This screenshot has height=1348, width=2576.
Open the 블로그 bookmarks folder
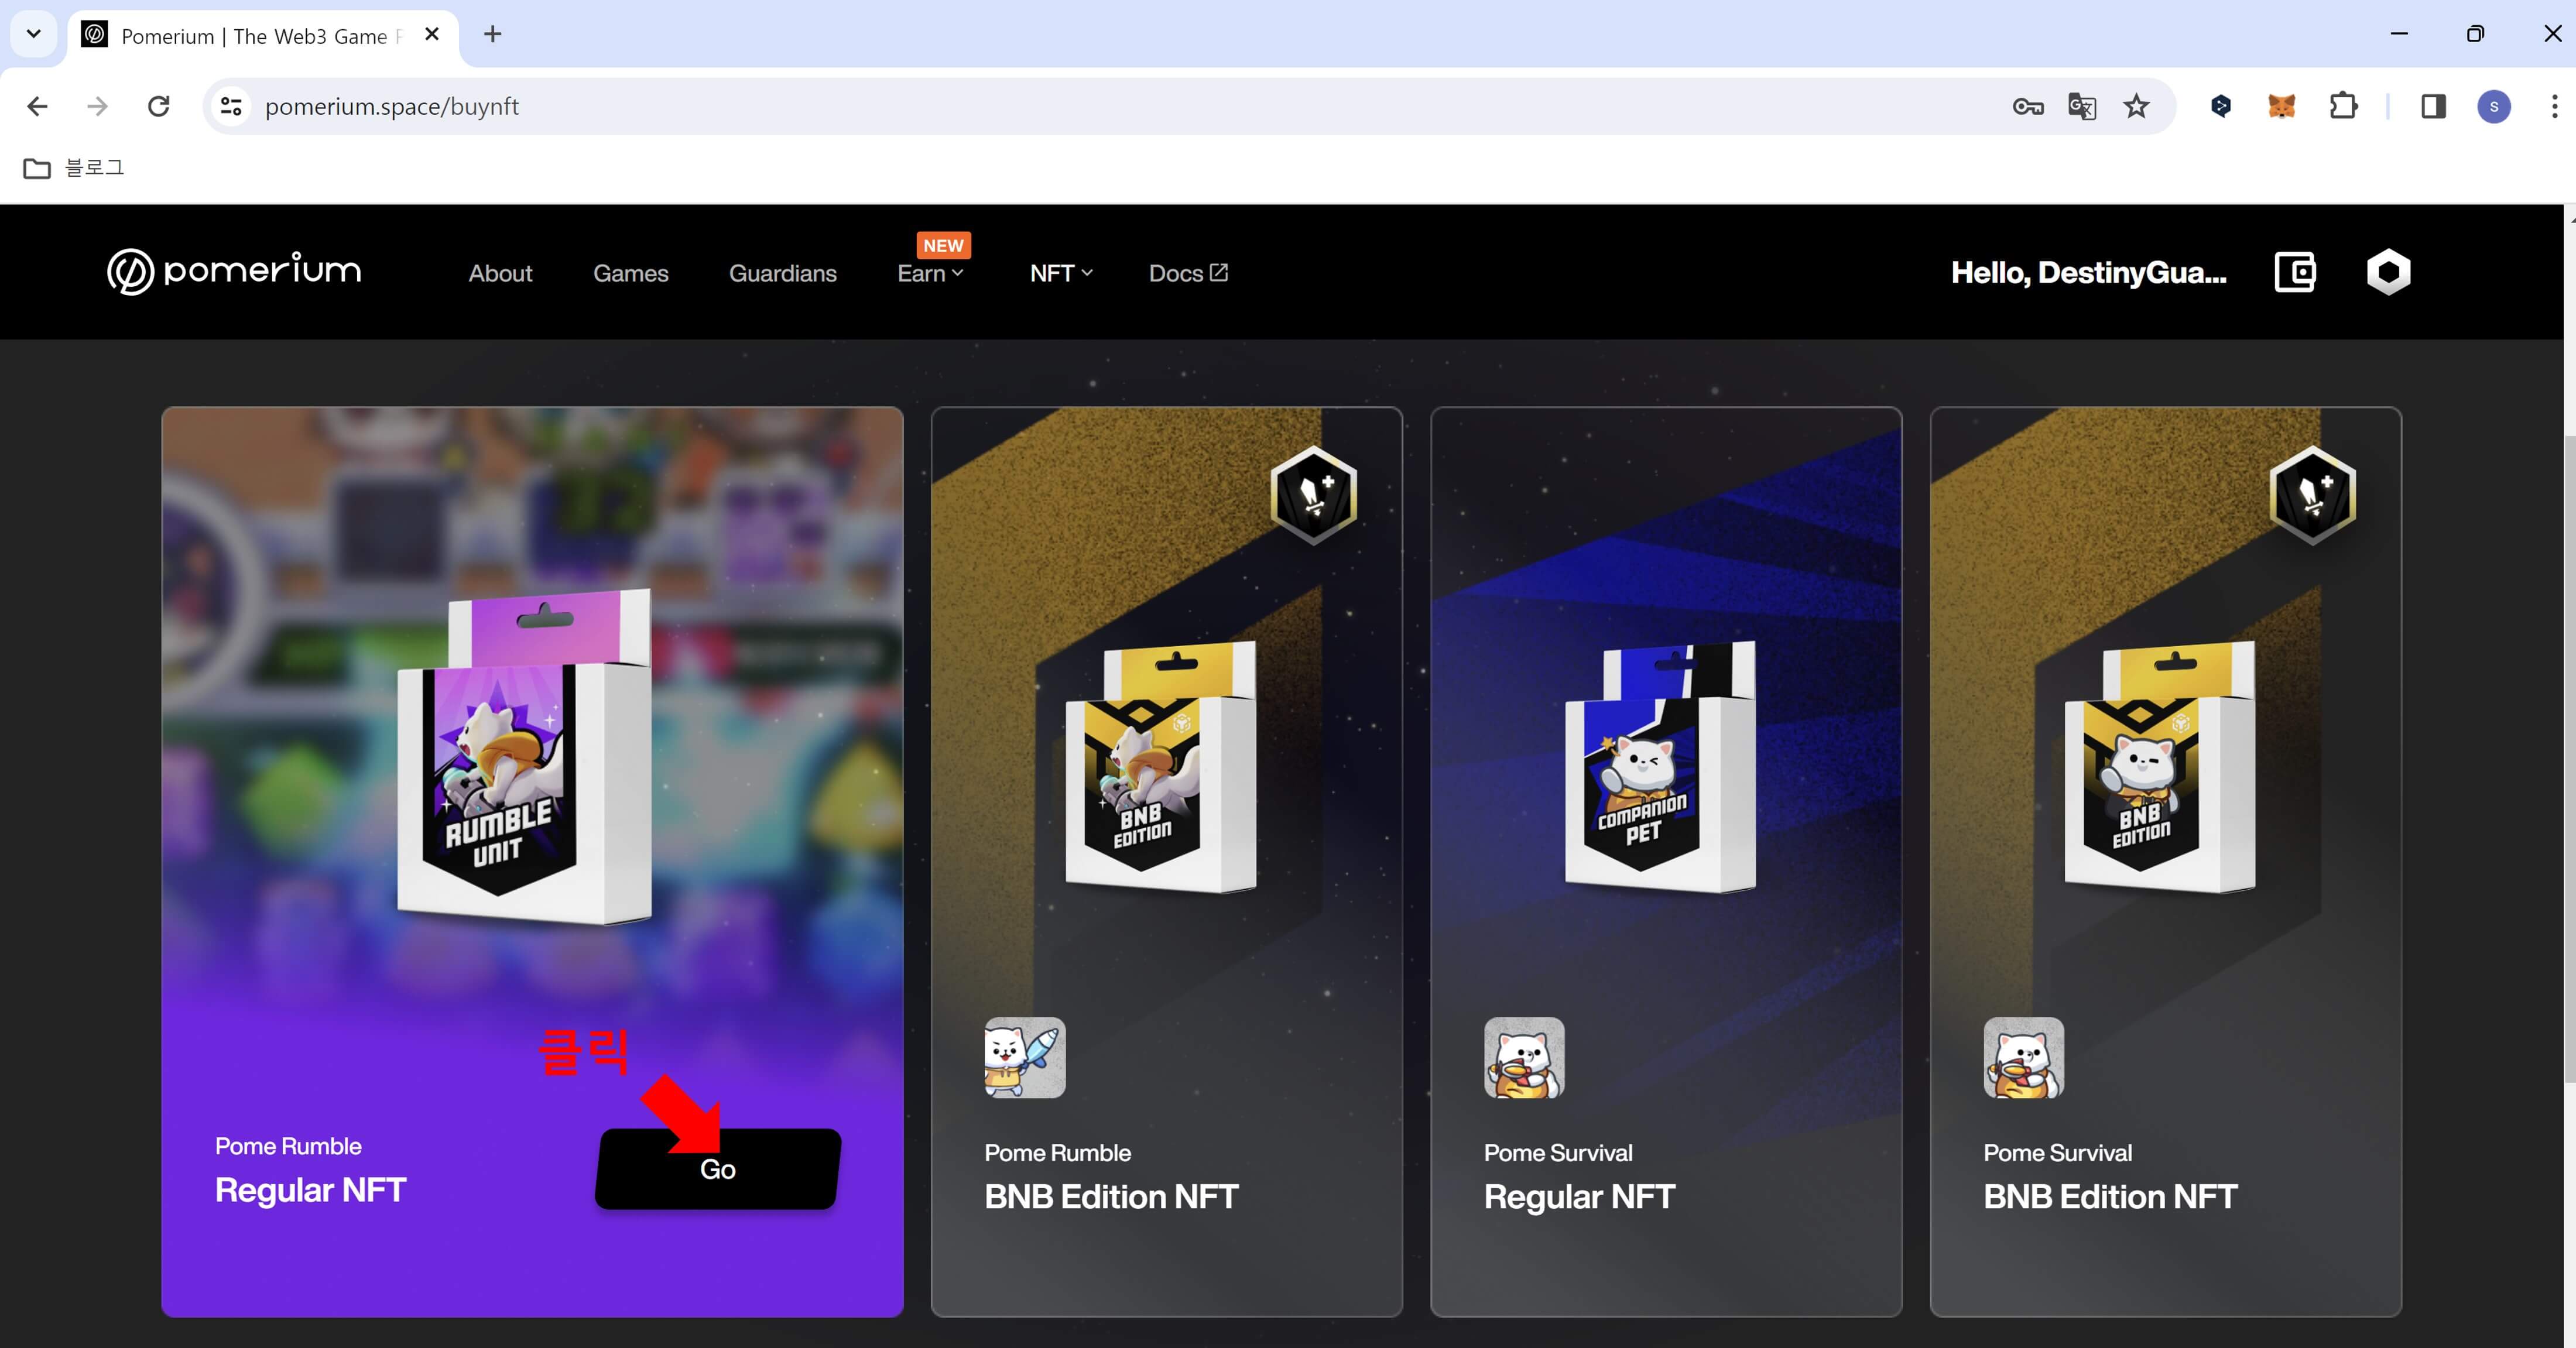tap(75, 168)
